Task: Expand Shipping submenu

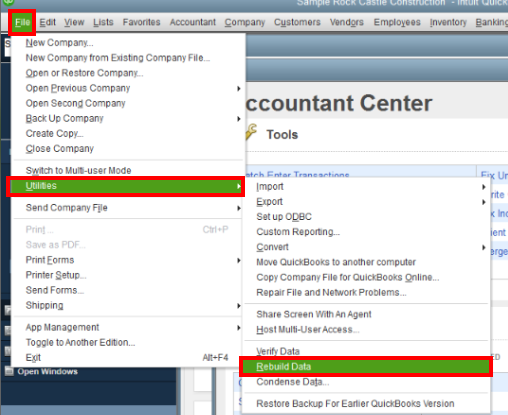Action: [x=127, y=305]
